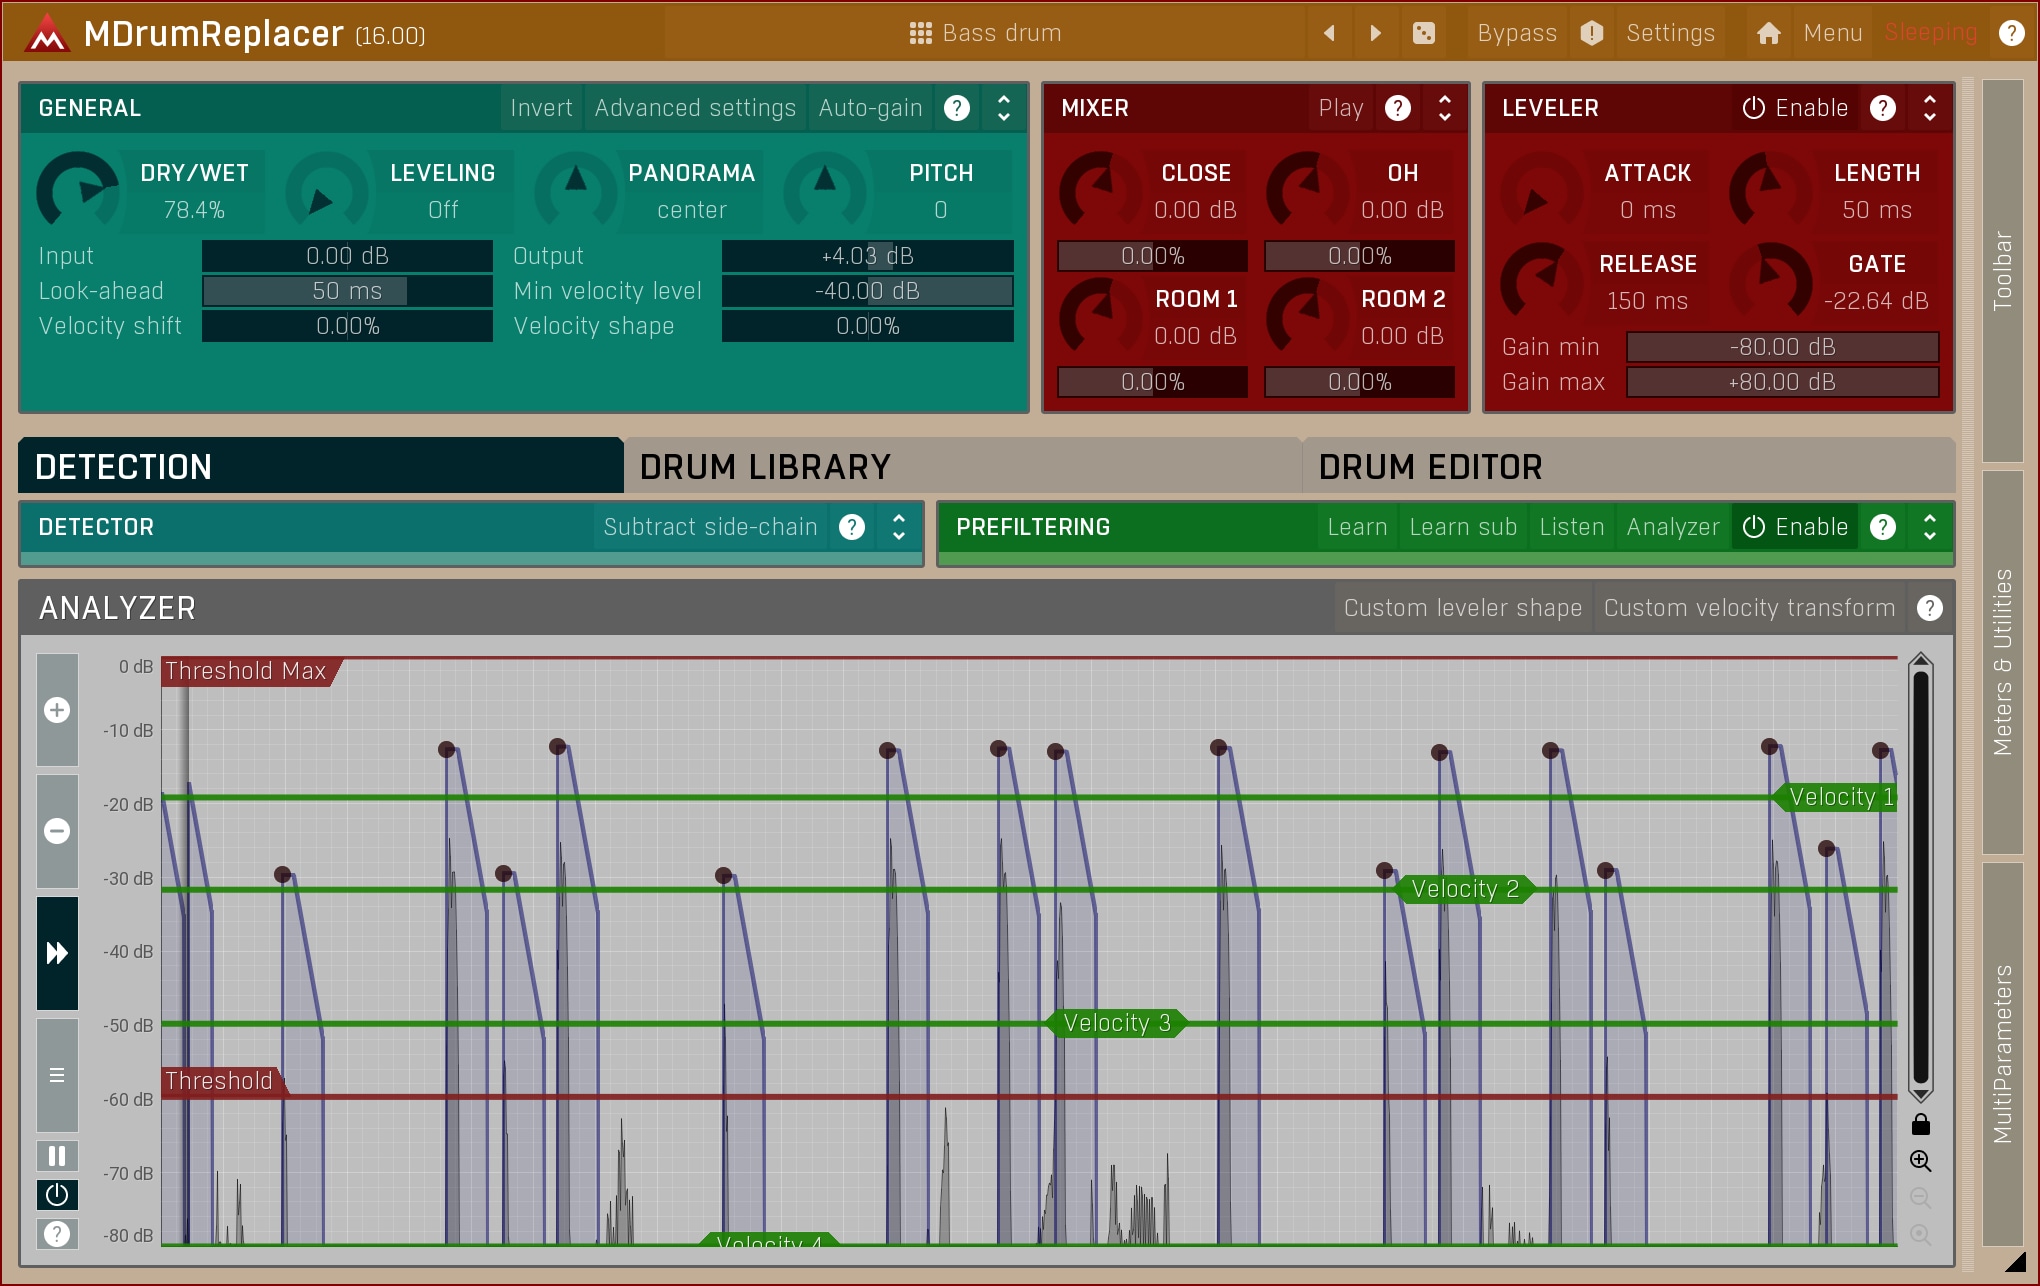Enable the PREFILTERING section
The image size is (2040, 1286).
(1795, 527)
